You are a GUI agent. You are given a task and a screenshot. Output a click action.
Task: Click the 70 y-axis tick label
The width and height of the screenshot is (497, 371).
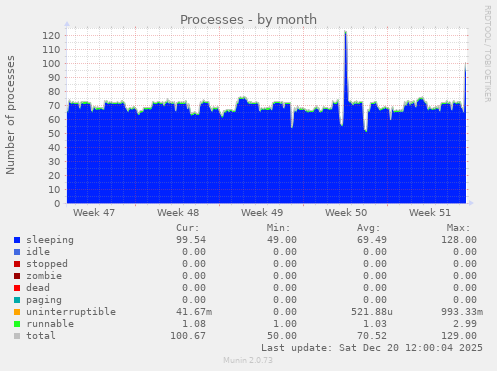click(54, 106)
